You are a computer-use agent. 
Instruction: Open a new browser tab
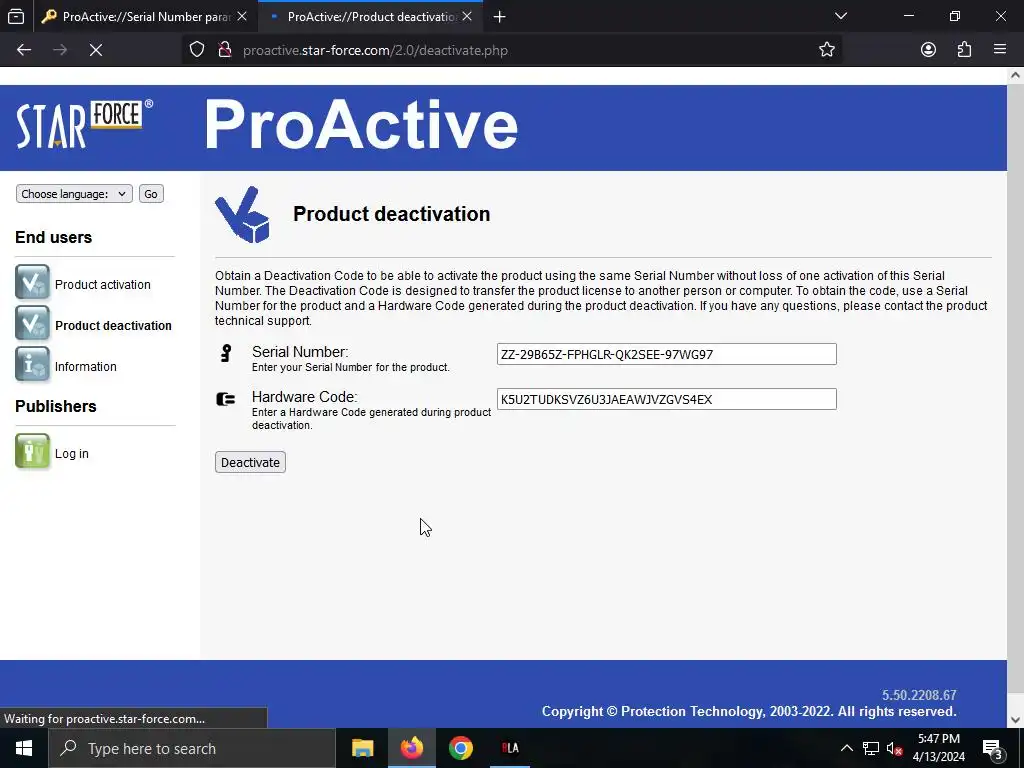click(500, 16)
